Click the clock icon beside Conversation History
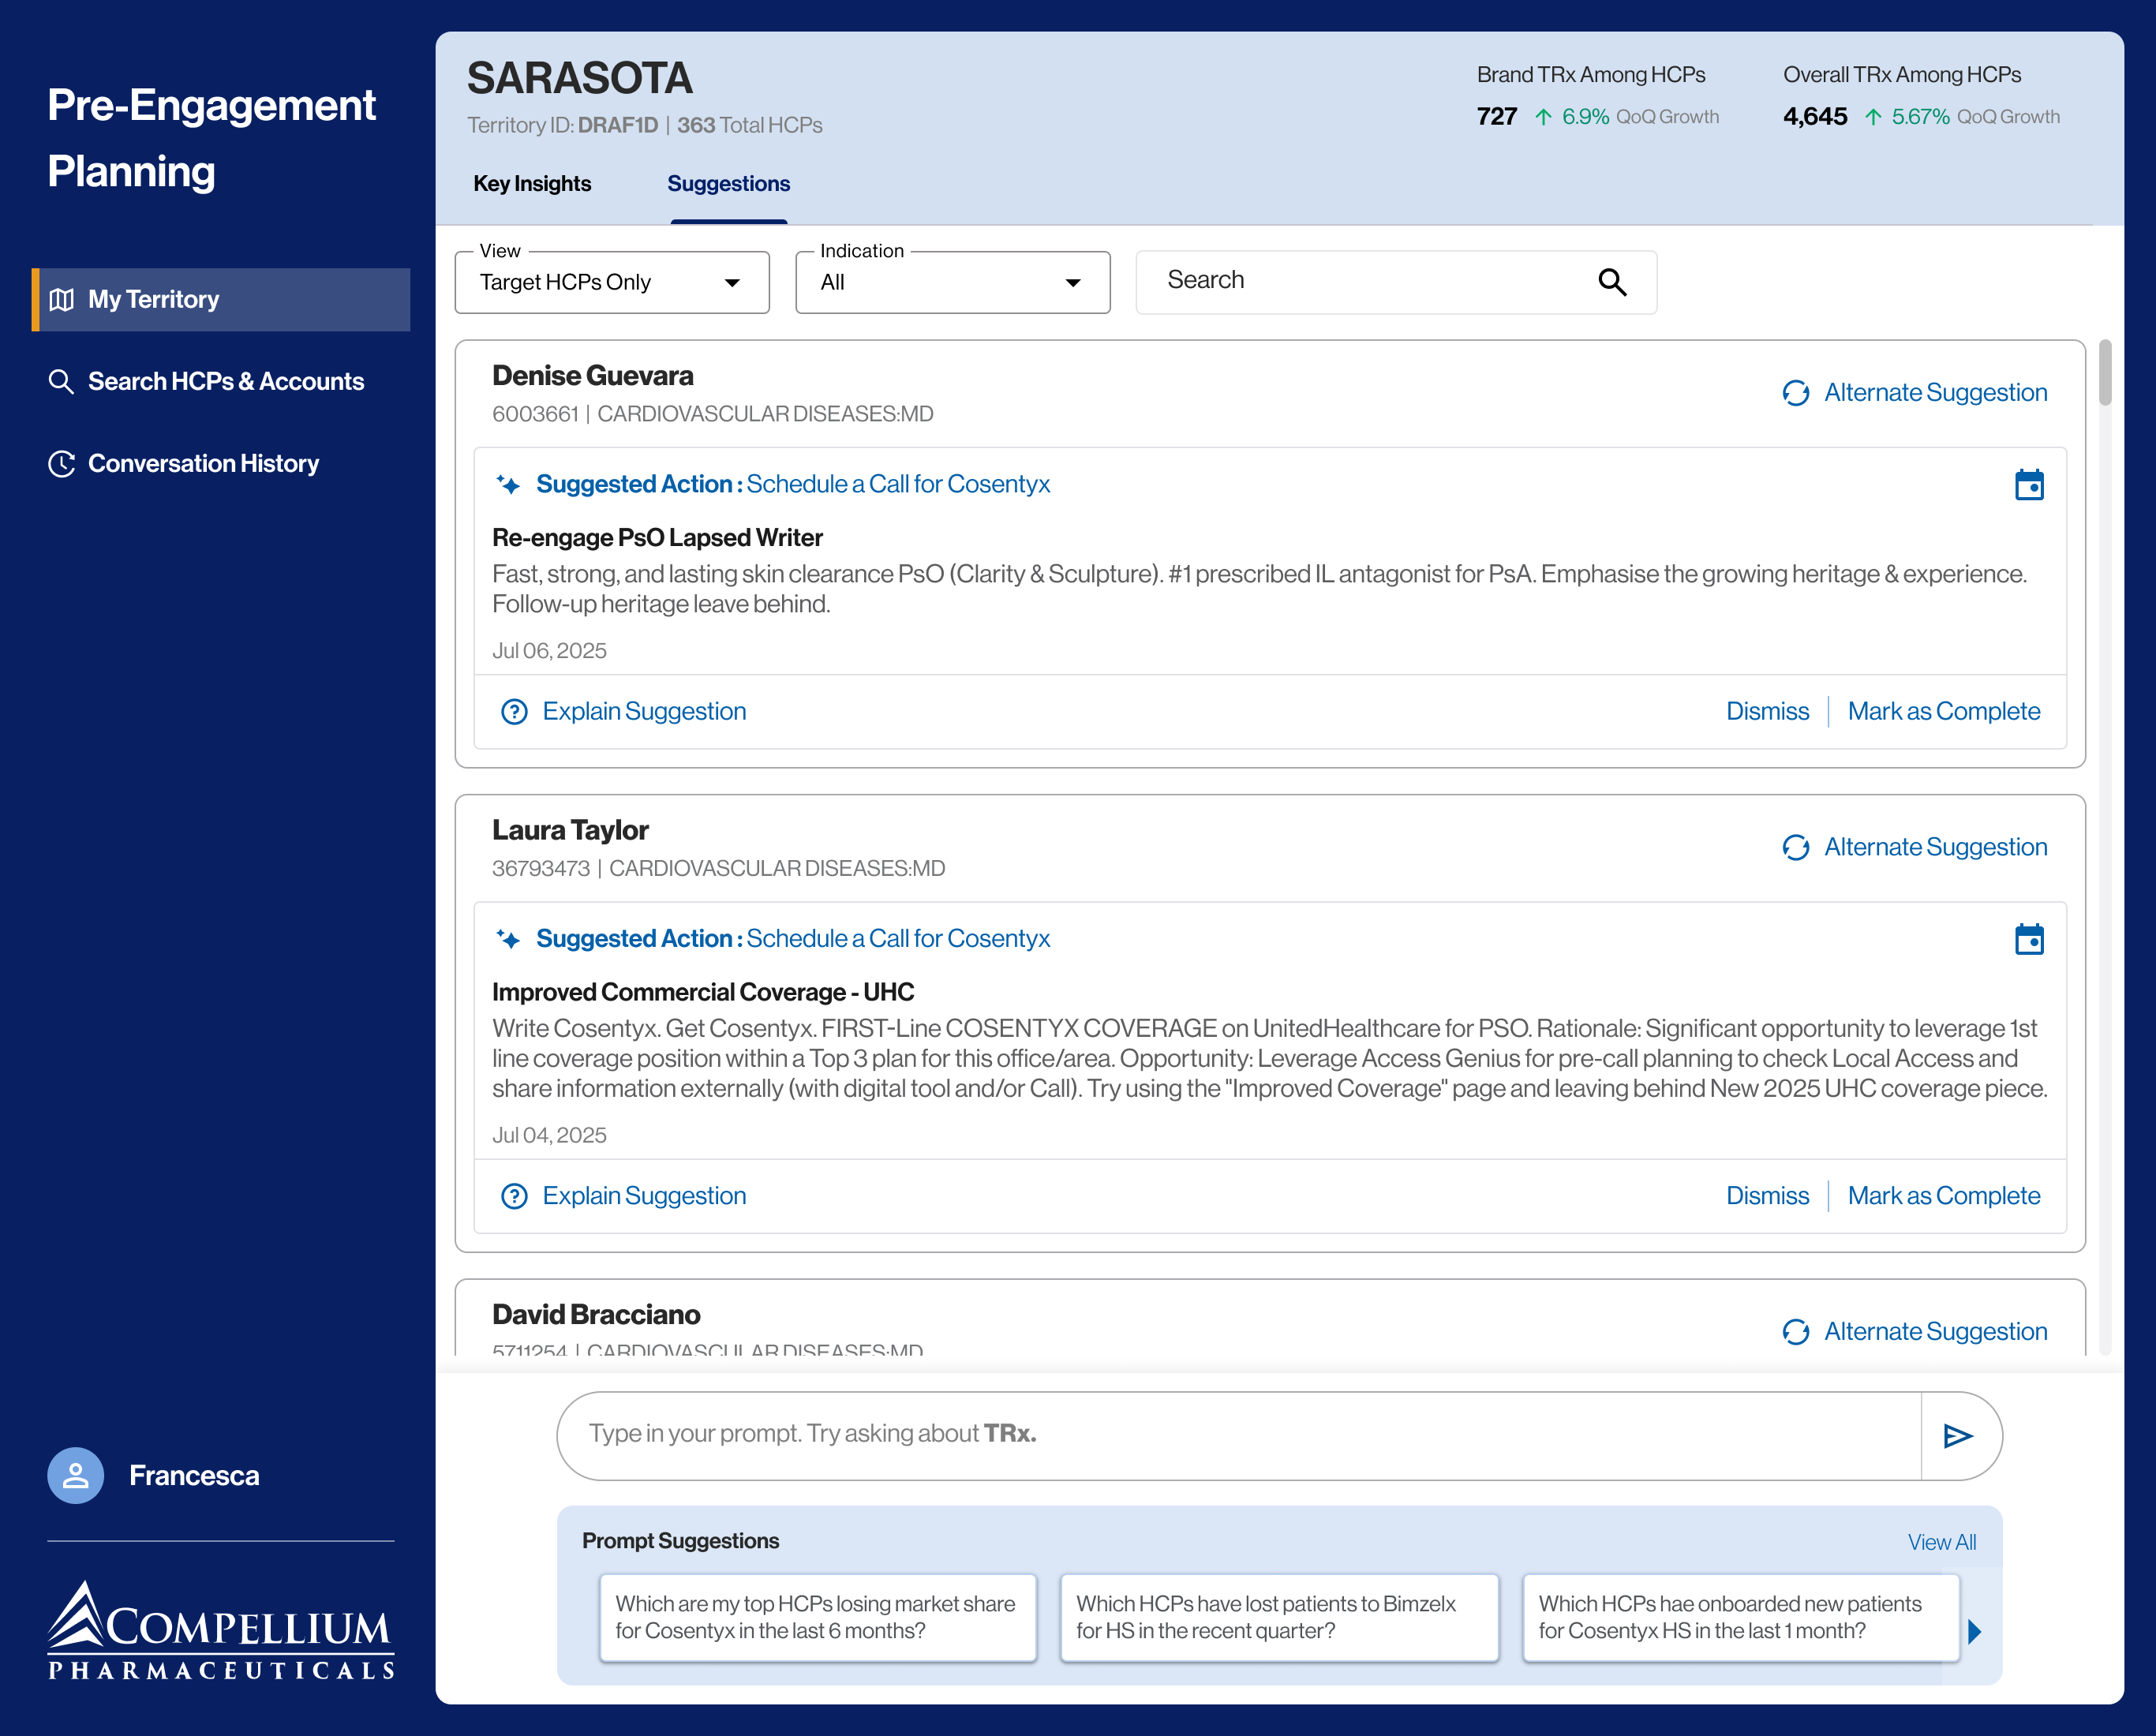 tap(61, 463)
